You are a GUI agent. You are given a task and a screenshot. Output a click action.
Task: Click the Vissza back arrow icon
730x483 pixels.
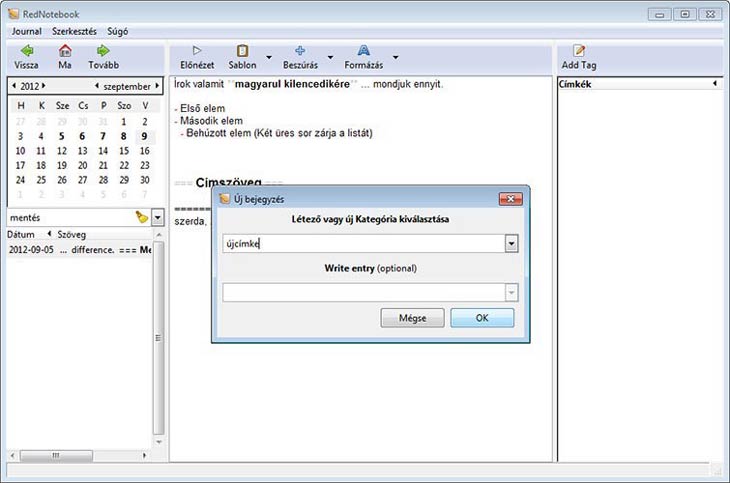(26, 51)
